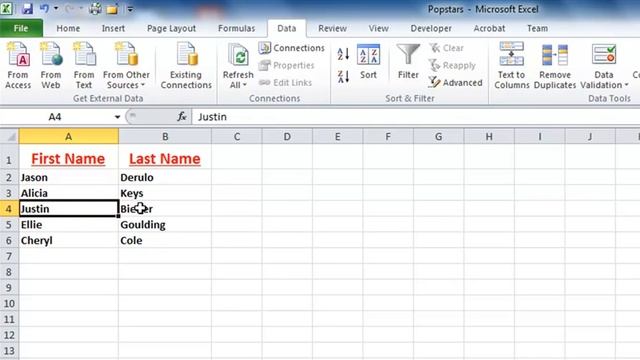Click the First Name header cell
Screen dimensions: 640x360
pos(69,157)
